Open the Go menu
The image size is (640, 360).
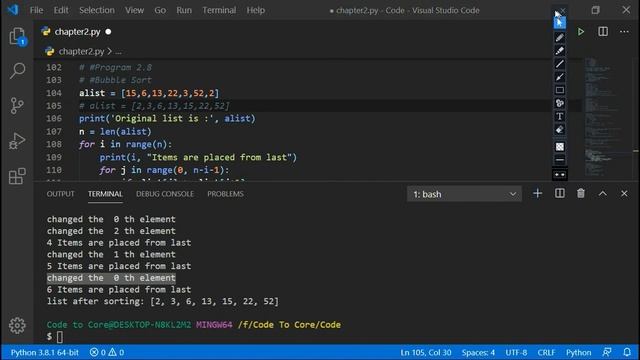pos(160,10)
